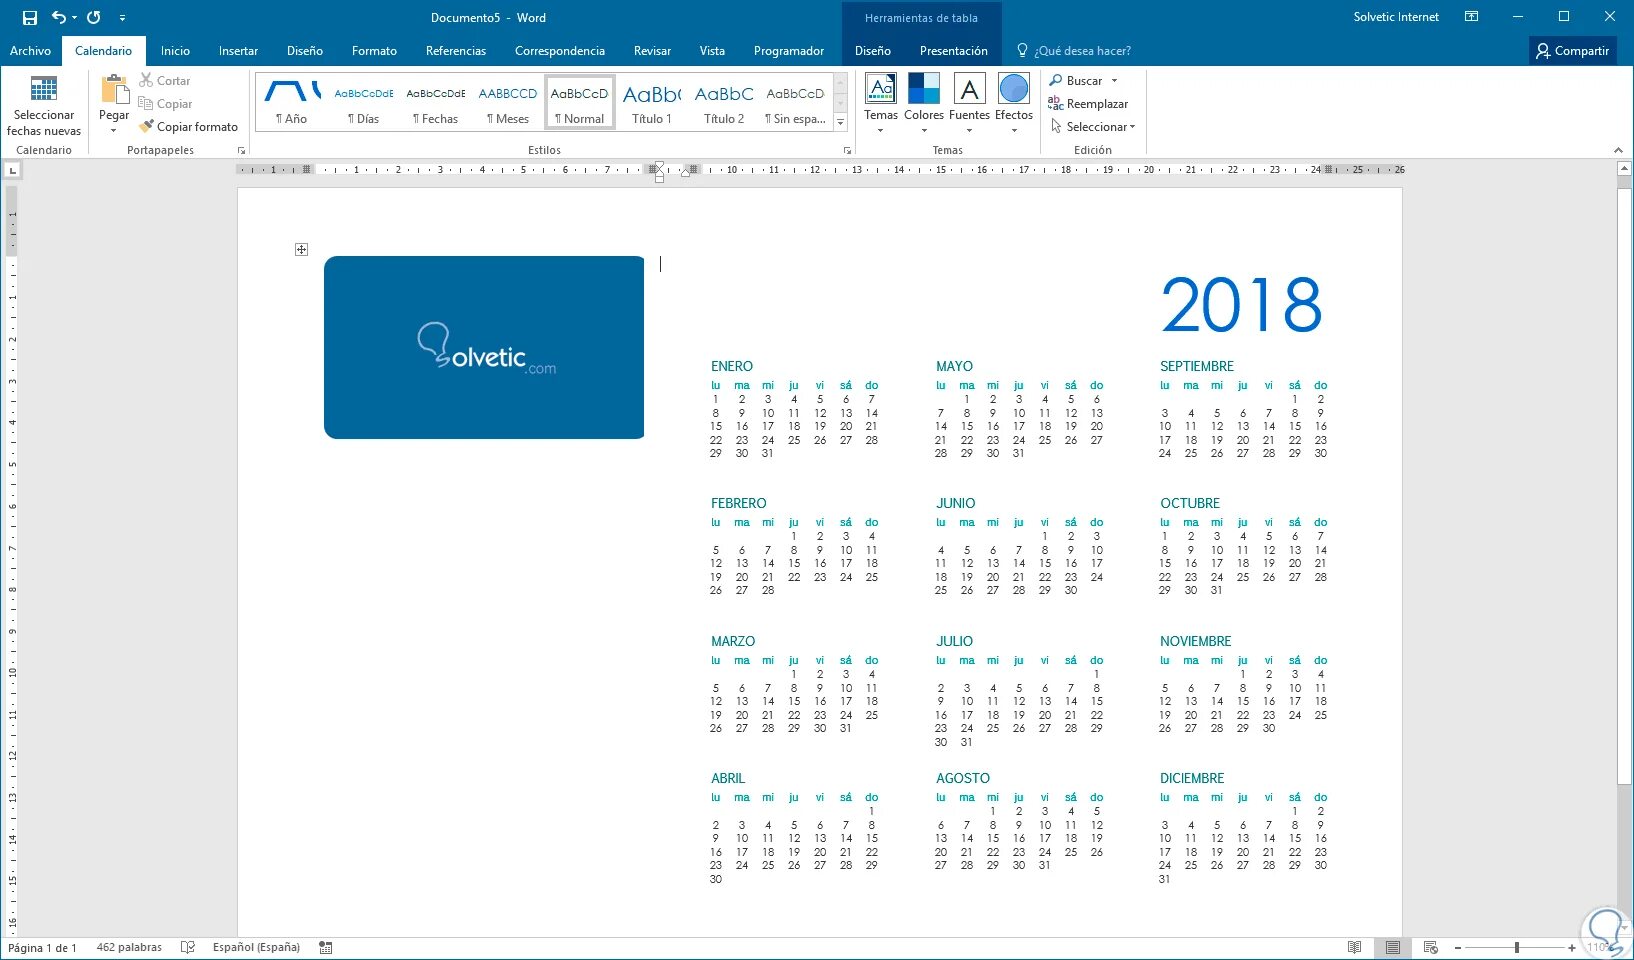Open Customize Quick Access Toolbar arrow

click(x=122, y=17)
